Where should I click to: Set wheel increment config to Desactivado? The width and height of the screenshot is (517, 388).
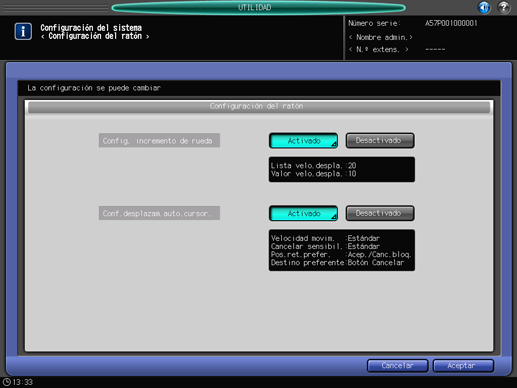pos(380,141)
